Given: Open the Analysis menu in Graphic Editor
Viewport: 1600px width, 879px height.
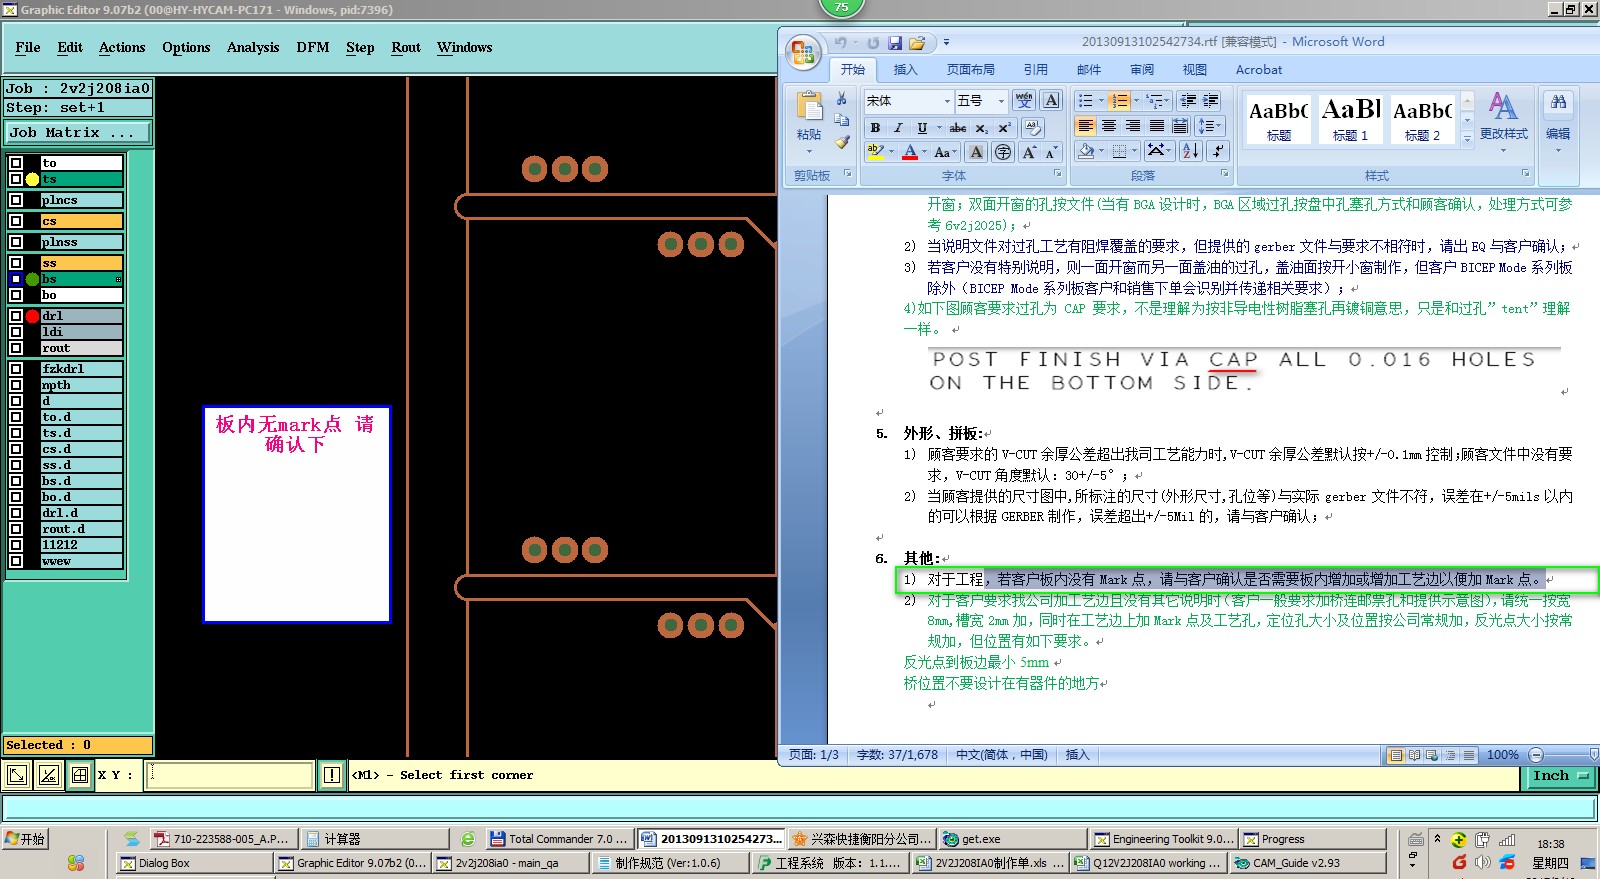Looking at the screenshot, I should pyautogui.click(x=253, y=47).
